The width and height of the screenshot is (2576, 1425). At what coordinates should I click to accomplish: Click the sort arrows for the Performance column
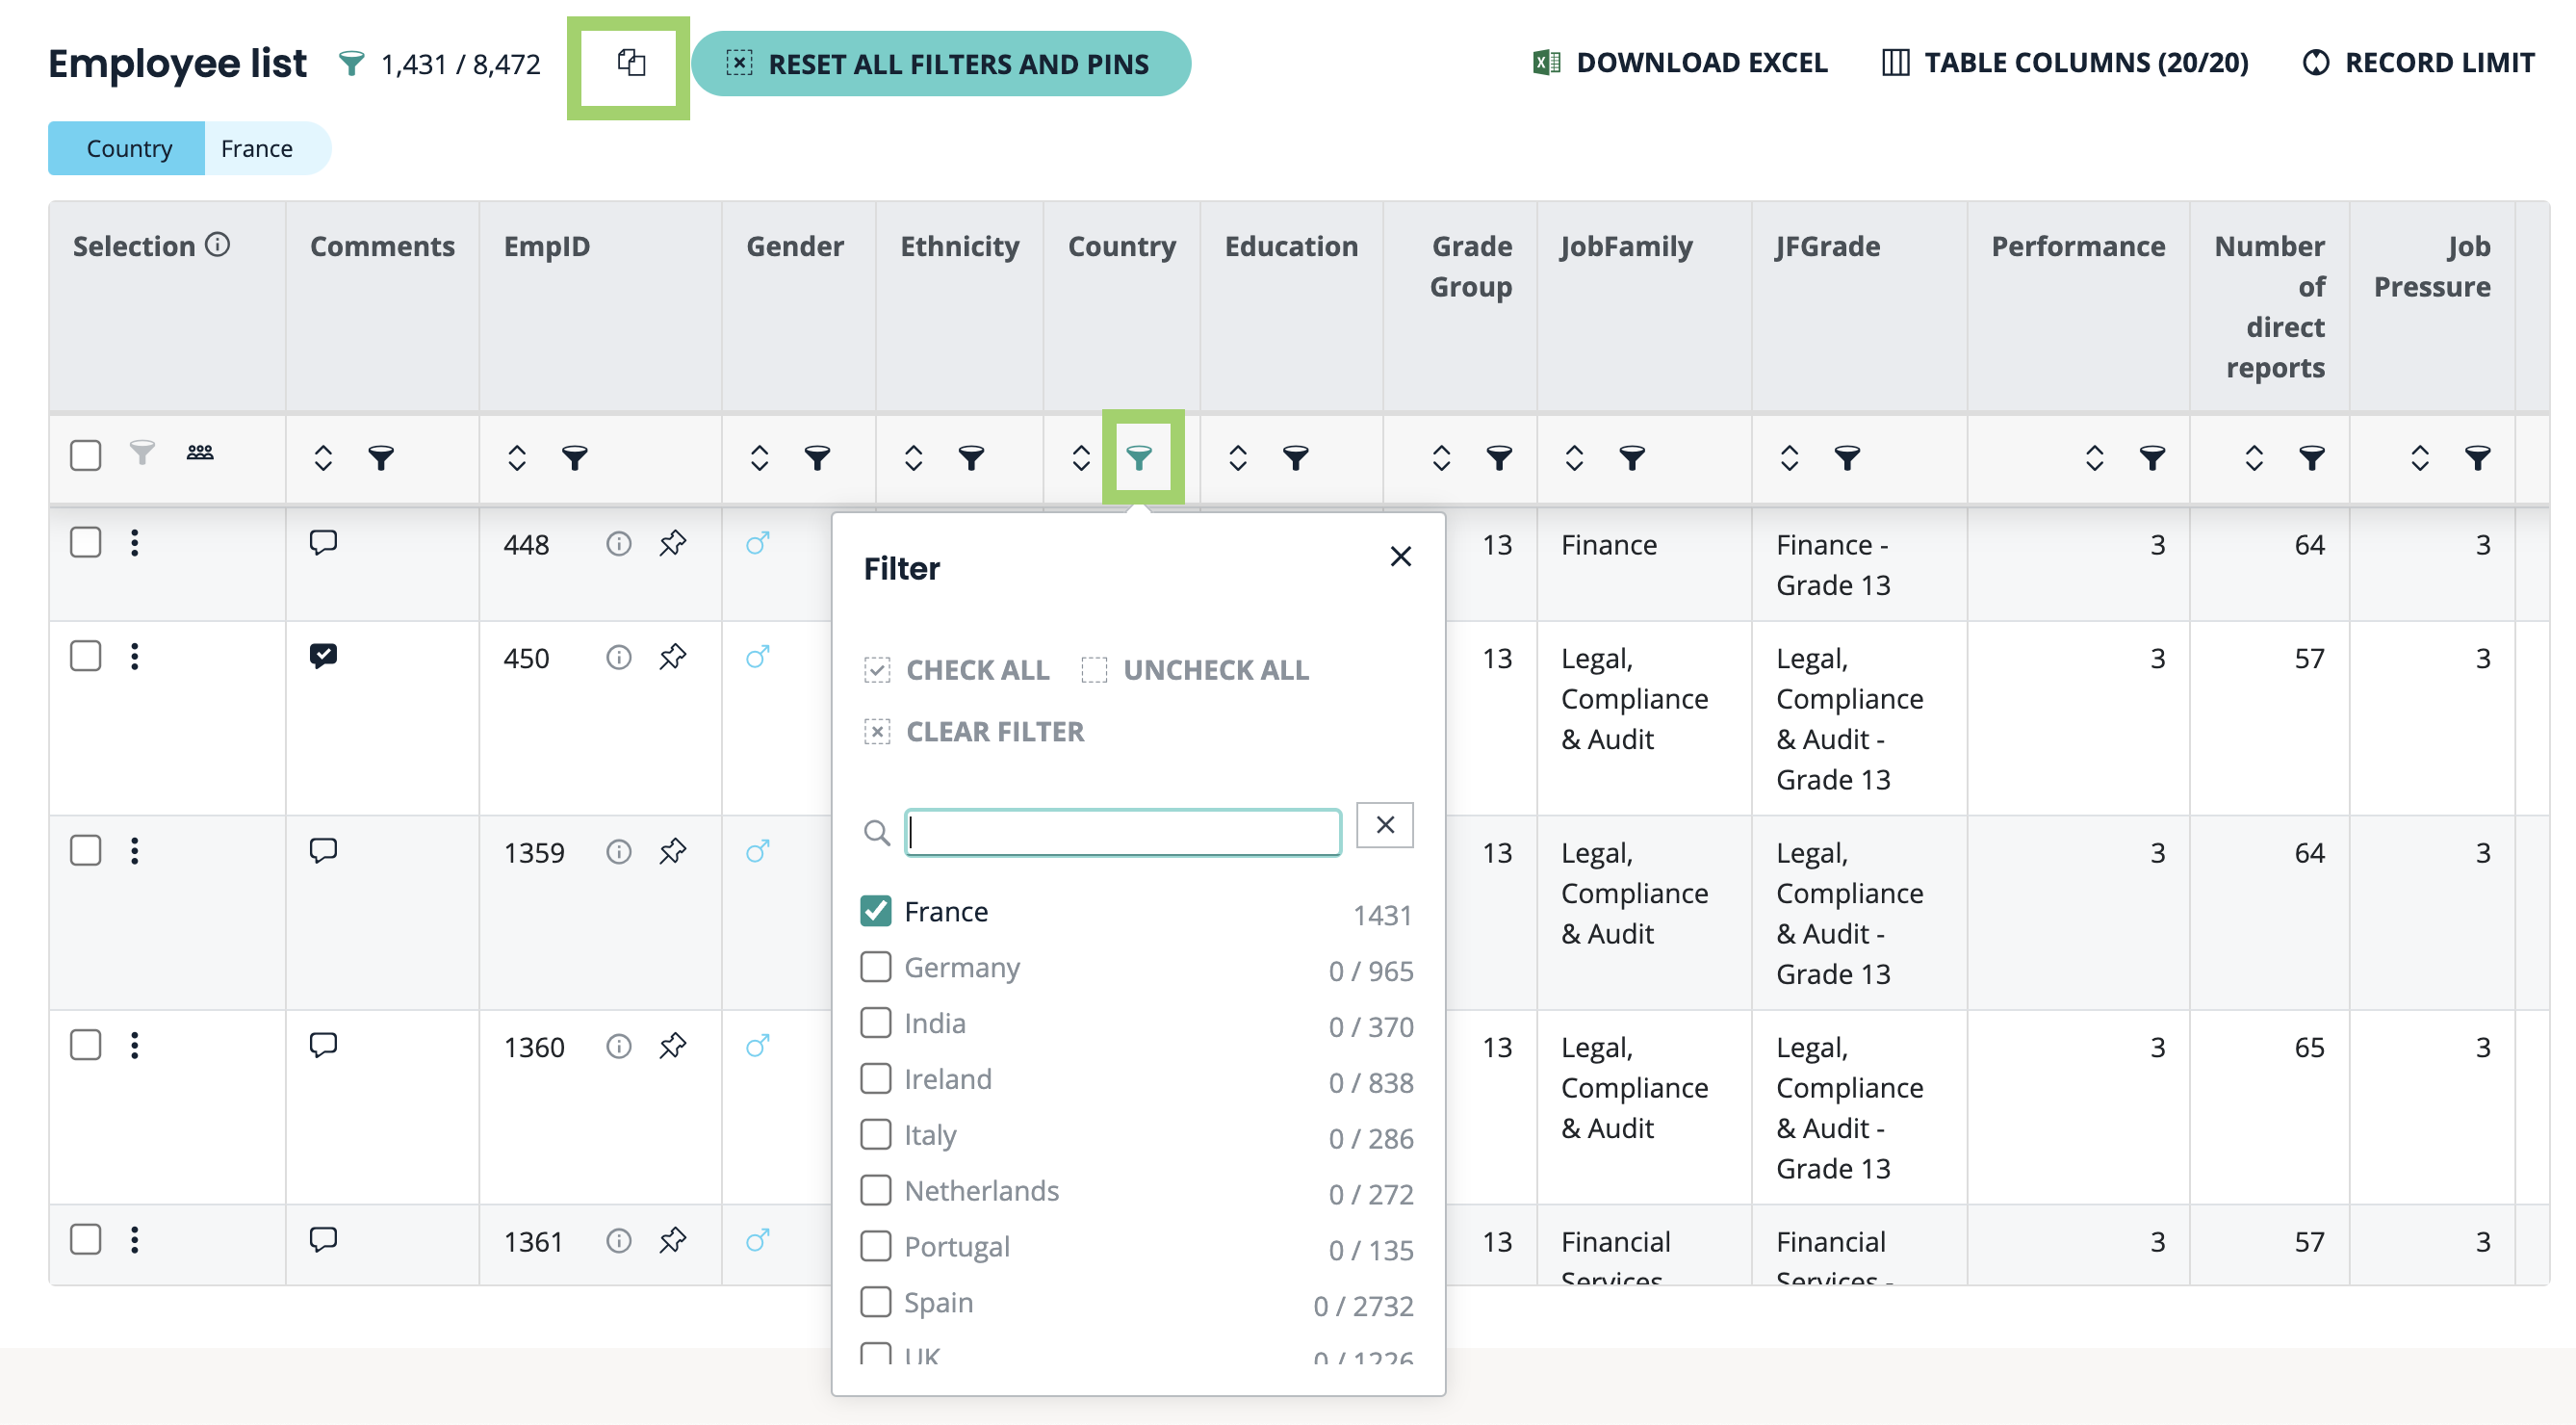coord(2094,458)
